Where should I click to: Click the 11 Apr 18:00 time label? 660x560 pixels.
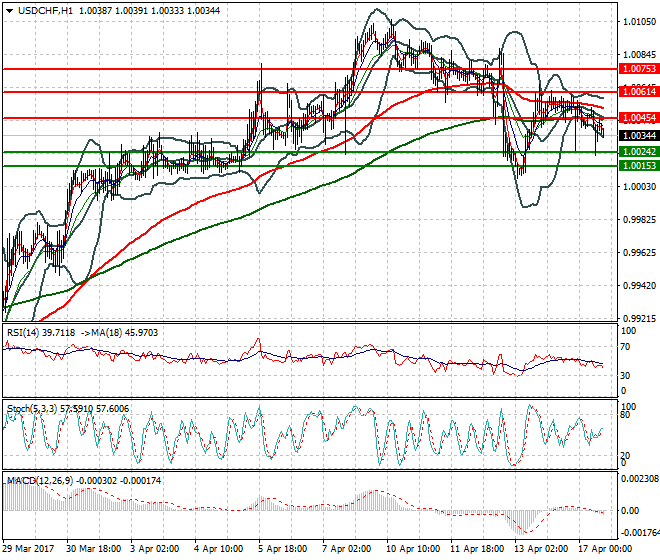point(477,549)
